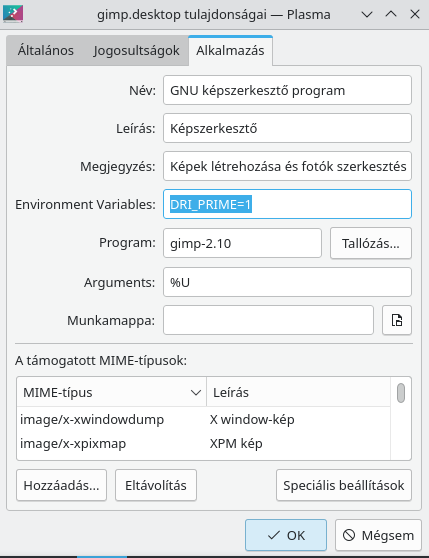This screenshot has height=558, width=429.
Task: Confirm with the OK button
Action: coord(286,535)
